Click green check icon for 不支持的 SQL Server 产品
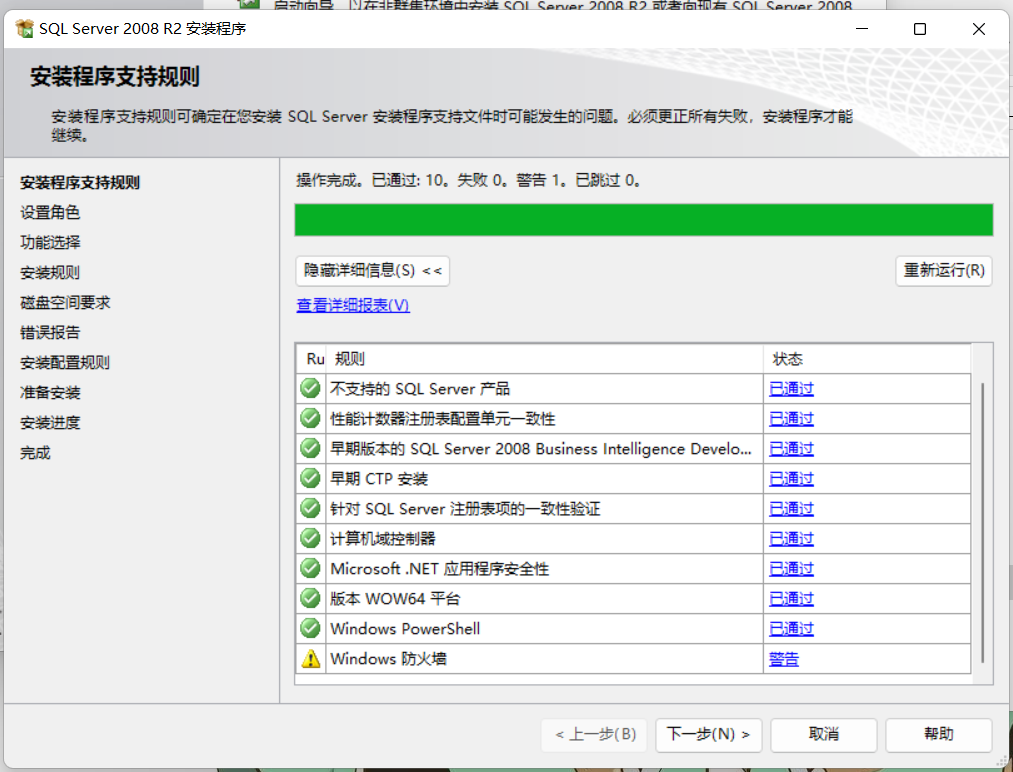Viewport: 1013px width, 772px height. tap(311, 388)
